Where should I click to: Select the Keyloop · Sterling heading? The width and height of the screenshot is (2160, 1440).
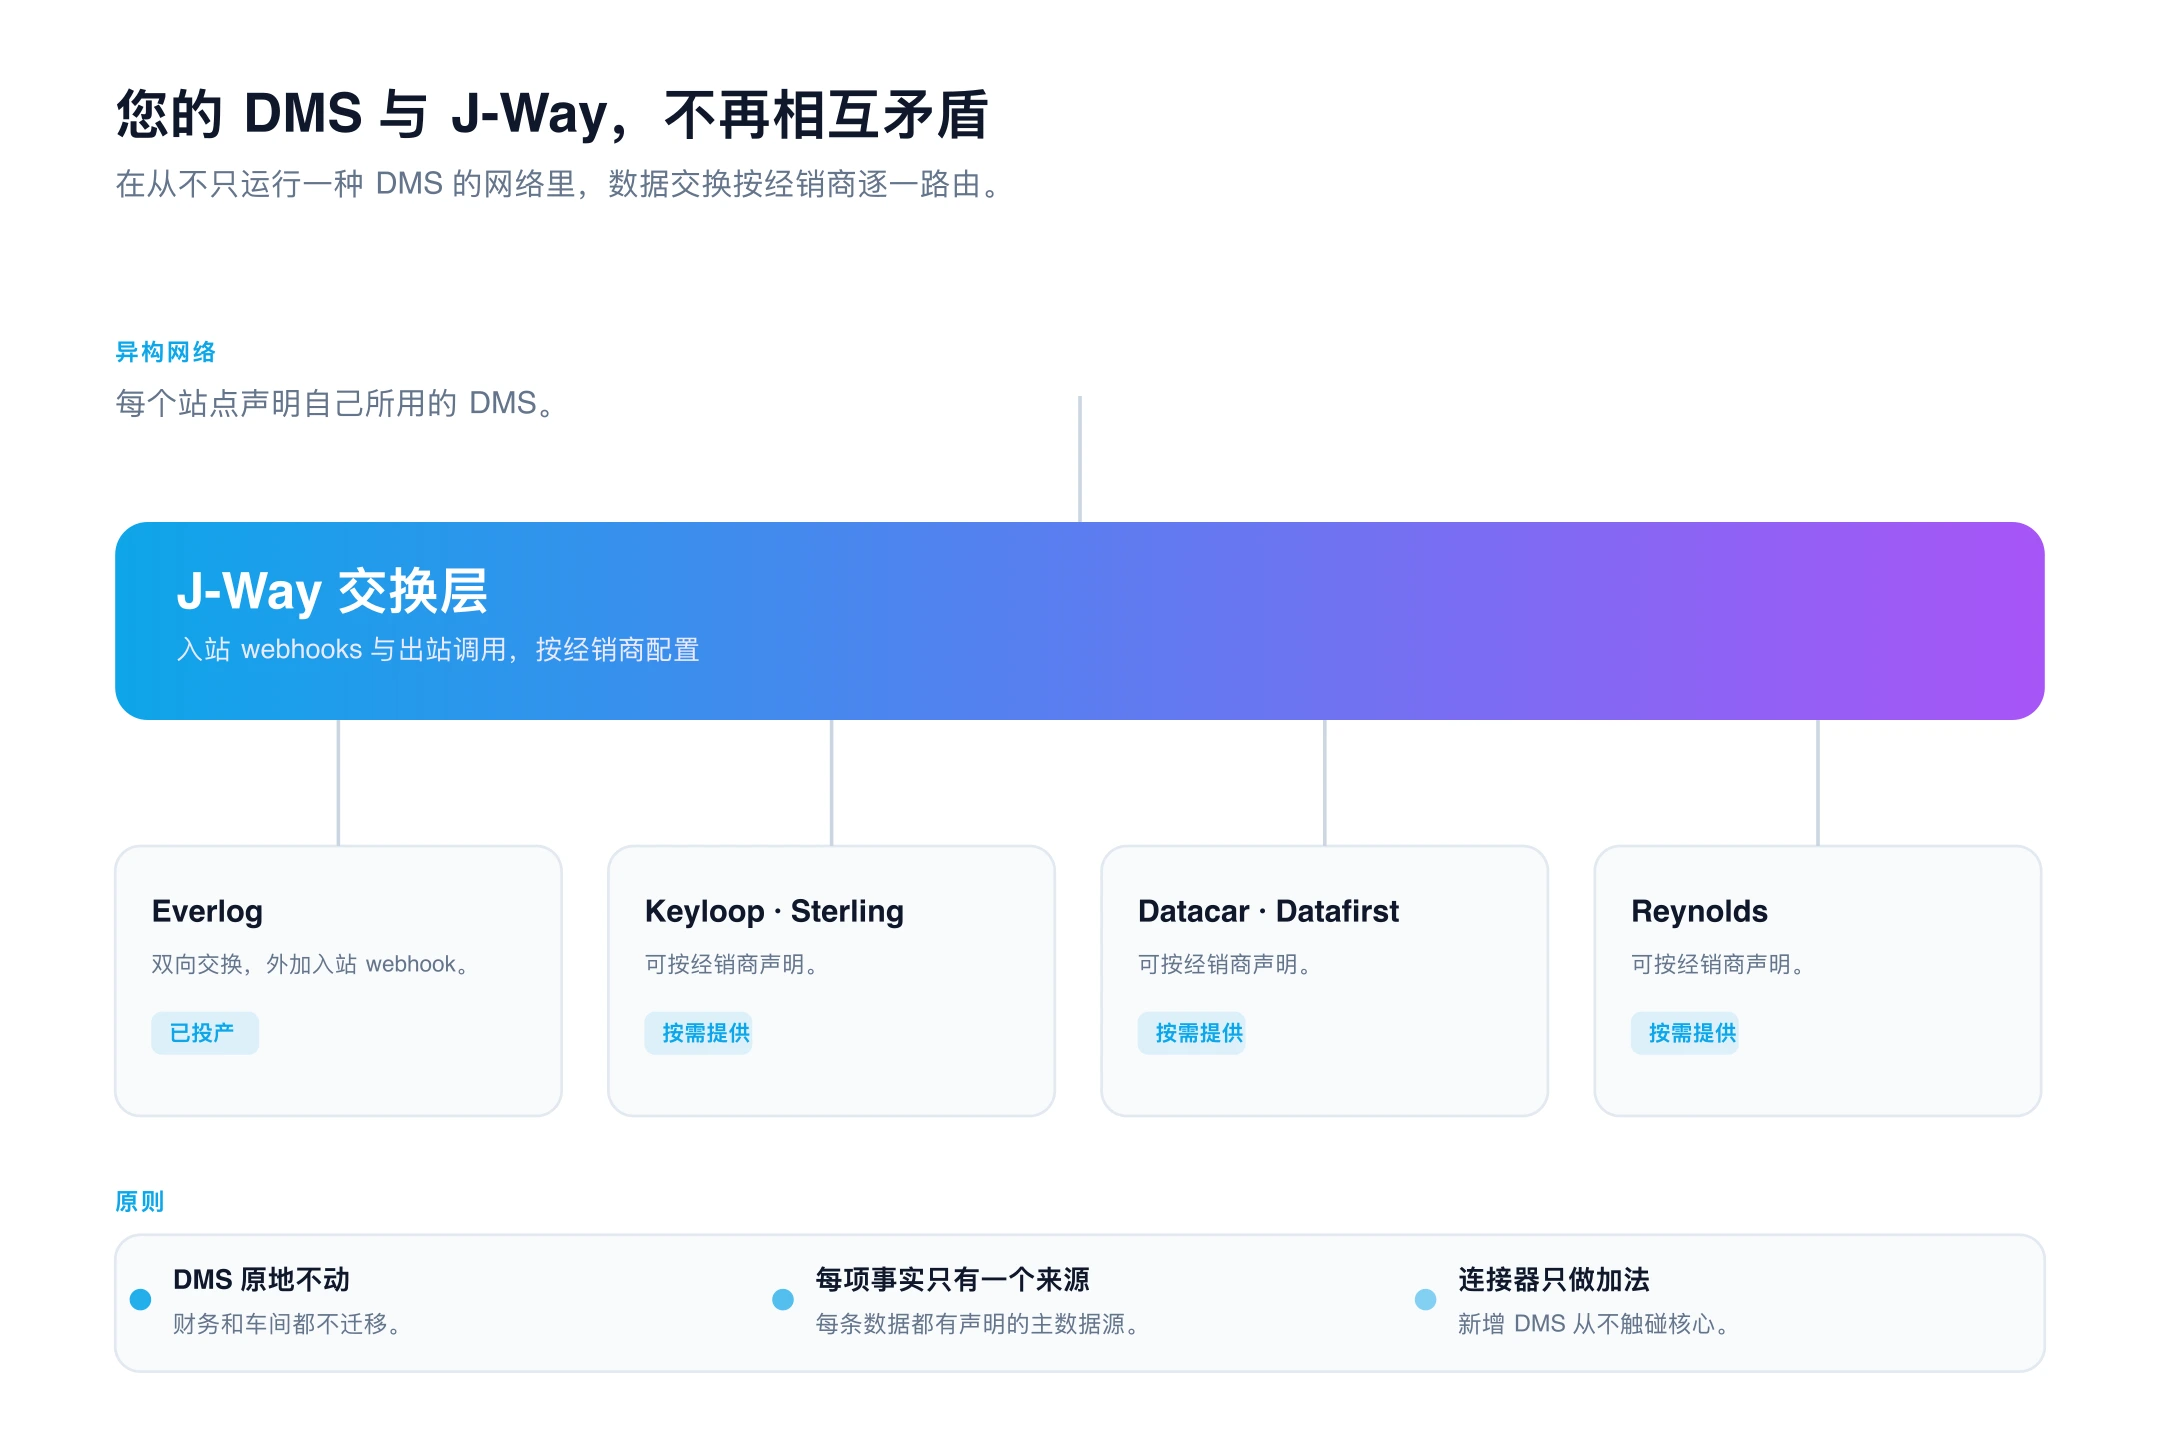[774, 911]
